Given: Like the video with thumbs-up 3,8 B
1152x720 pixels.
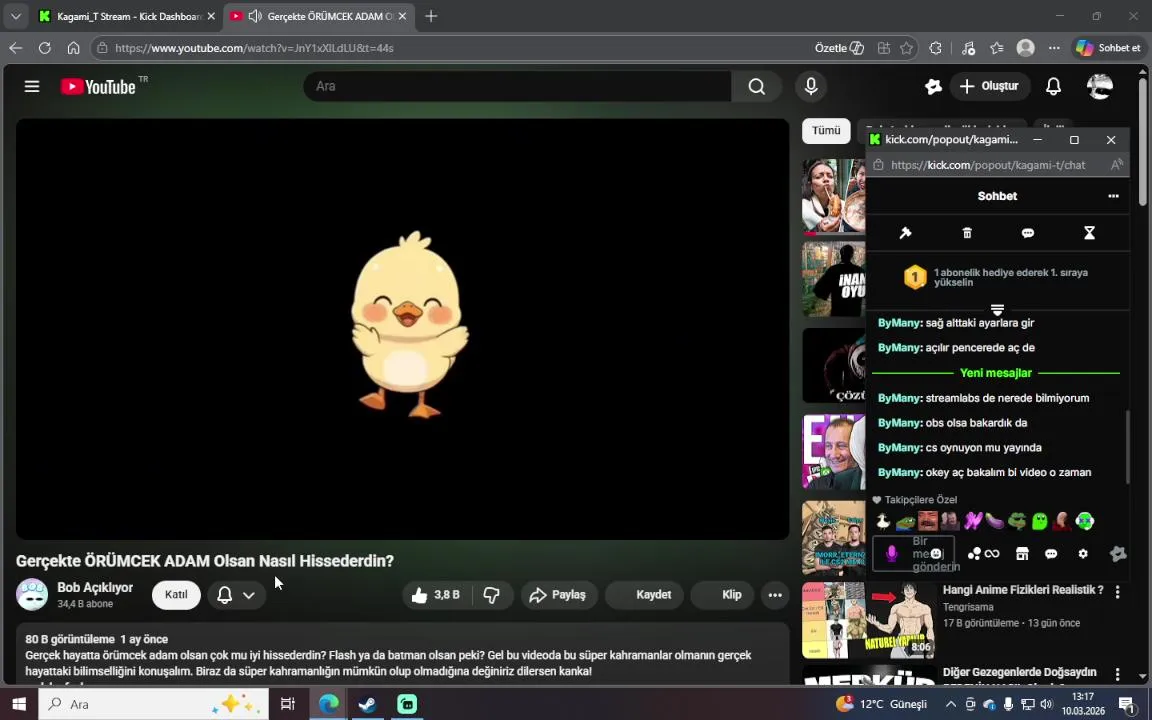Looking at the screenshot, I should coord(437,595).
